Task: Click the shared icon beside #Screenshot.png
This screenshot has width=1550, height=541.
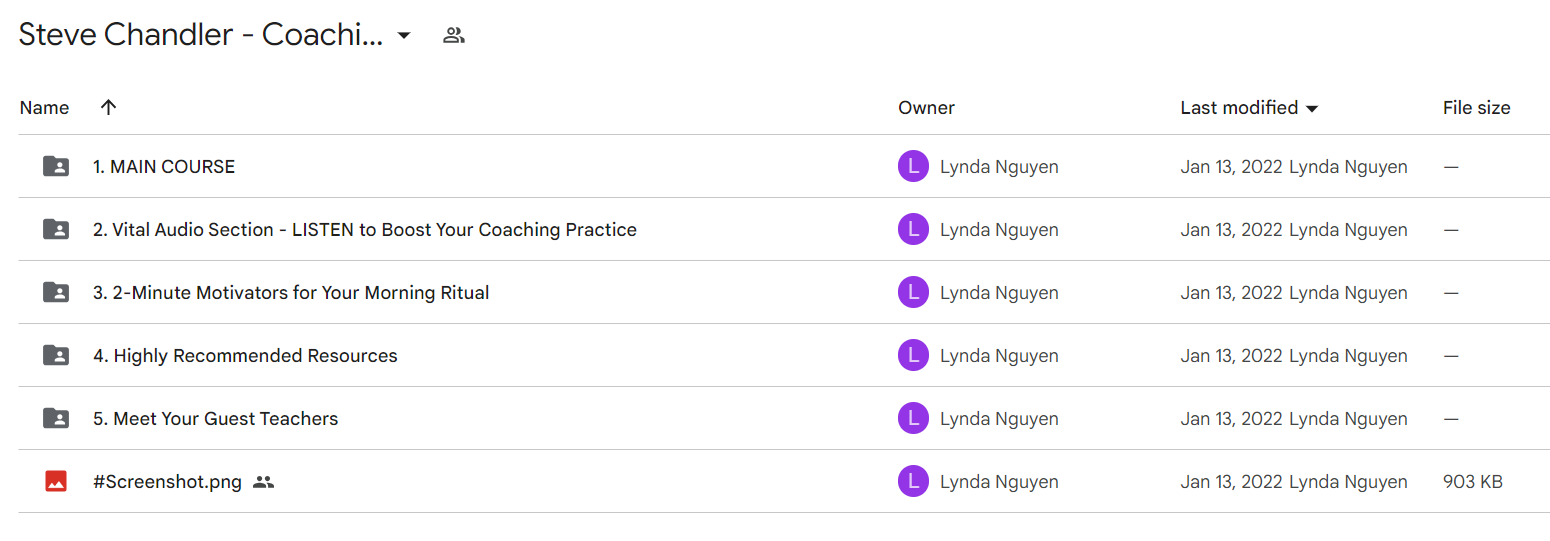Action: click(263, 482)
